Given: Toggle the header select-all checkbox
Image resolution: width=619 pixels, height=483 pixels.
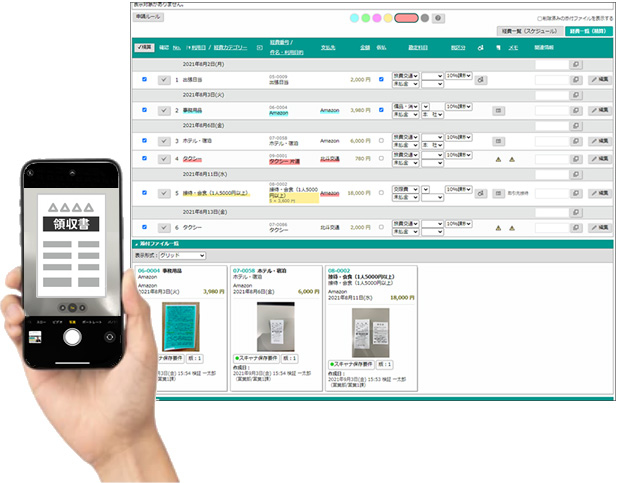Looking at the screenshot, I should click(139, 47).
